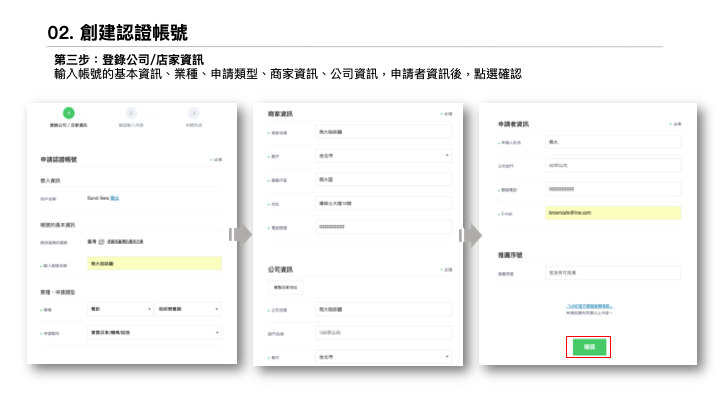This screenshot has height=405, width=720.
Task: Click the step 3 circle in progress bar
Action: pyautogui.click(x=193, y=114)
